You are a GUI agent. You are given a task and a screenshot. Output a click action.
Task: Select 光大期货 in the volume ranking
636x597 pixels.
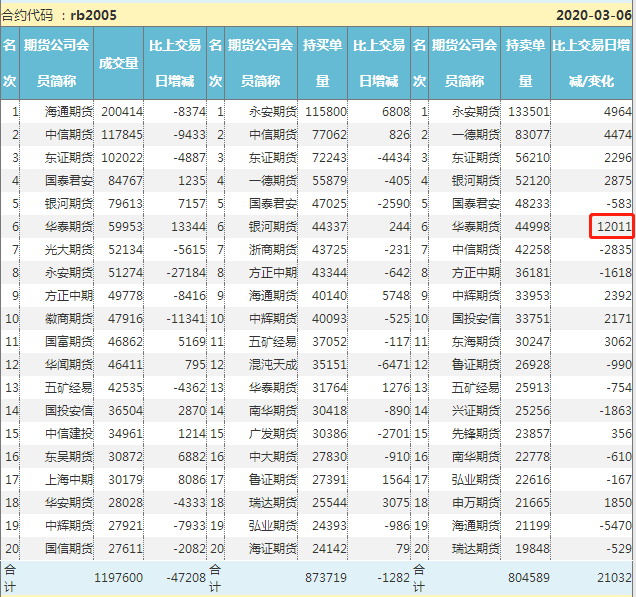(x=69, y=250)
